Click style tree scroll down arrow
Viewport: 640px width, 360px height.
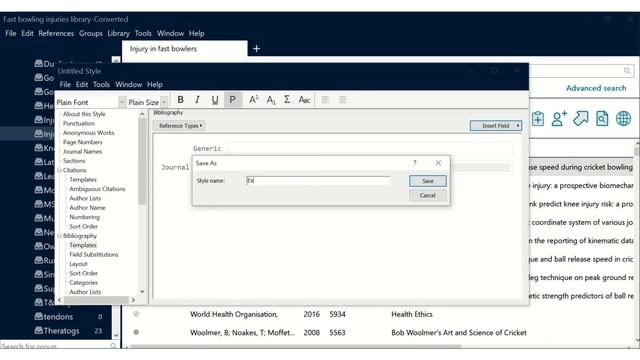tap(142, 291)
